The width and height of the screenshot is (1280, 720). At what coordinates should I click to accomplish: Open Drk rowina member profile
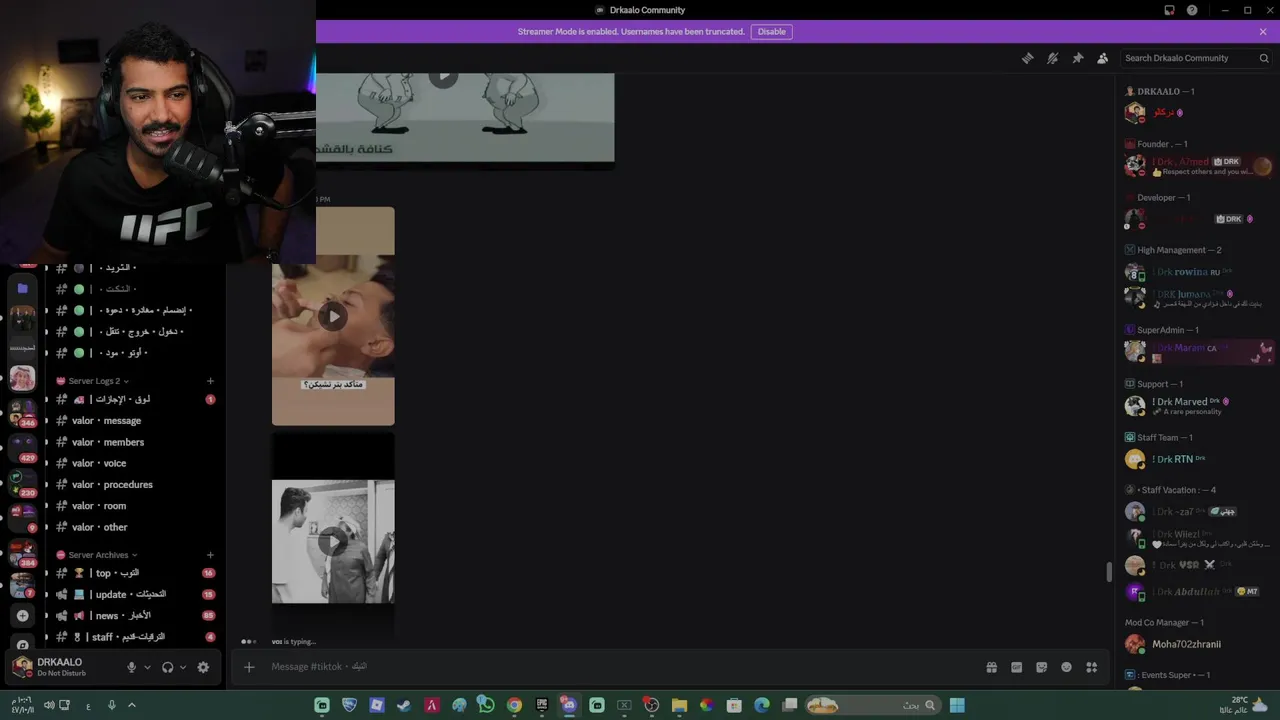[x=1197, y=272]
